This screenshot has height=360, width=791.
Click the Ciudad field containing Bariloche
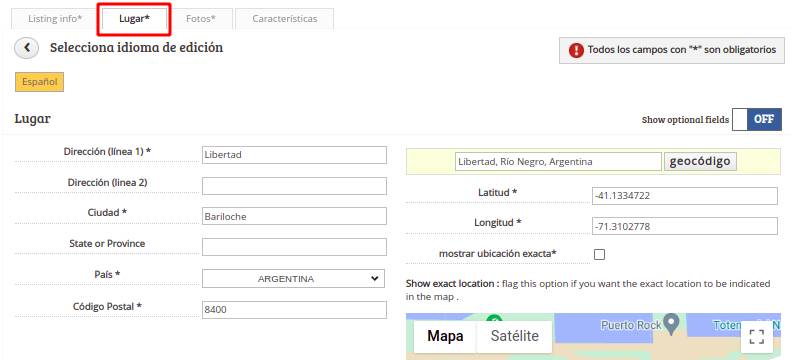point(294,216)
